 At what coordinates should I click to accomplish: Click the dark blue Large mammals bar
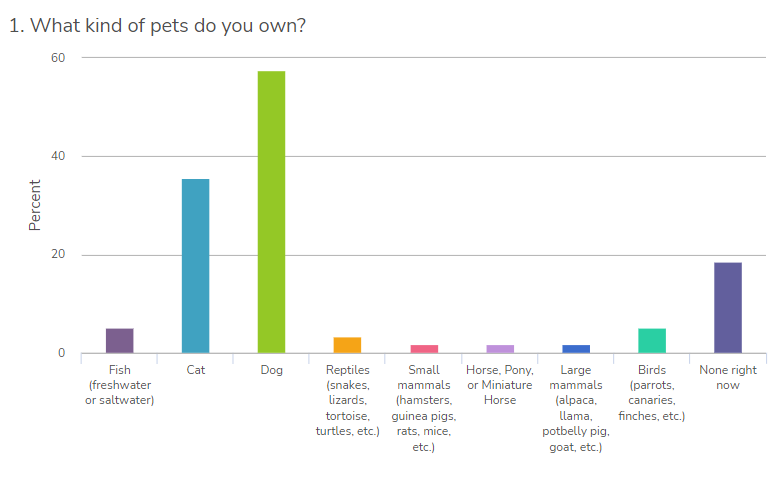(575, 349)
